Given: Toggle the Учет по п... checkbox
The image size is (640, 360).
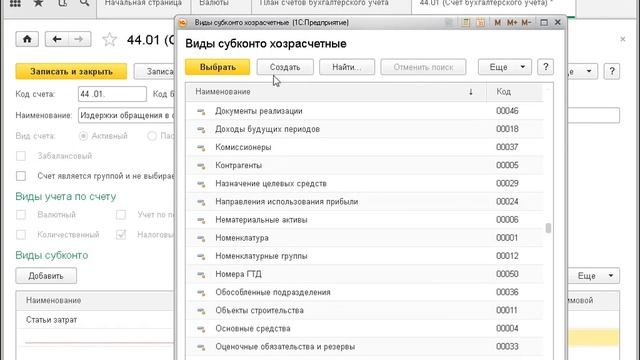Looking at the screenshot, I should (x=121, y=215).
